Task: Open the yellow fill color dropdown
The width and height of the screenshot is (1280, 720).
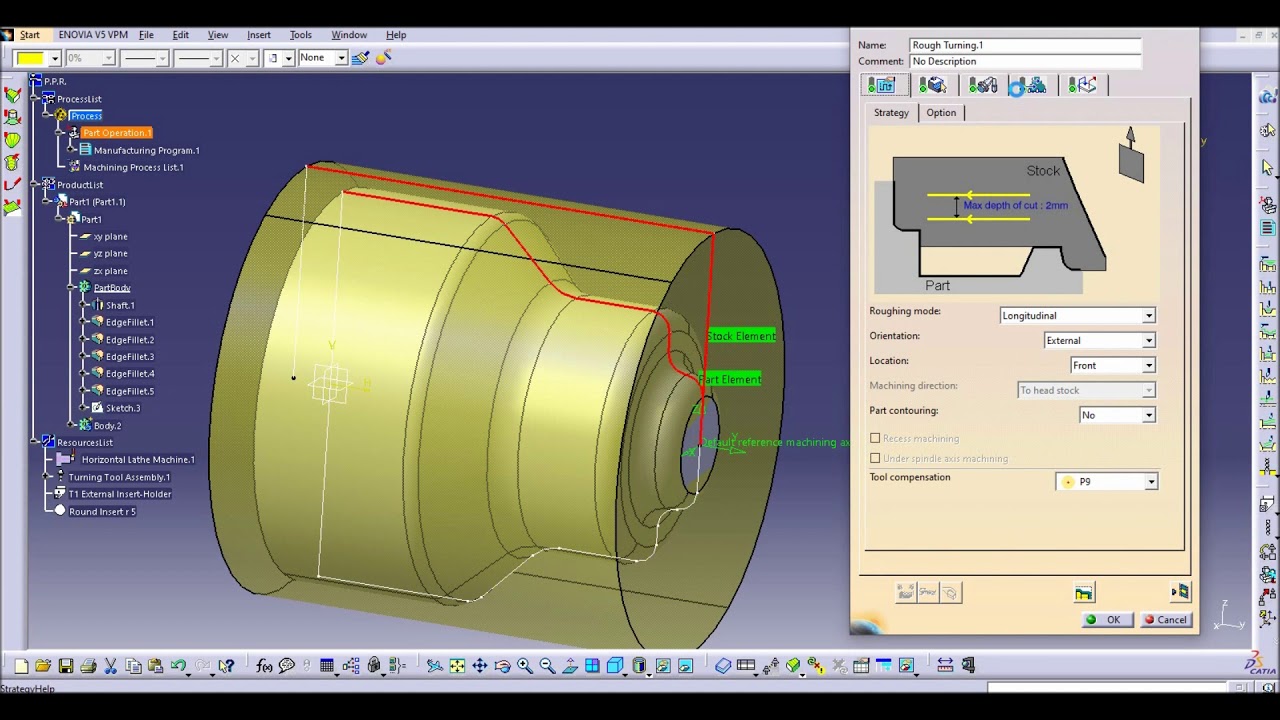Action: coord(55,58)
